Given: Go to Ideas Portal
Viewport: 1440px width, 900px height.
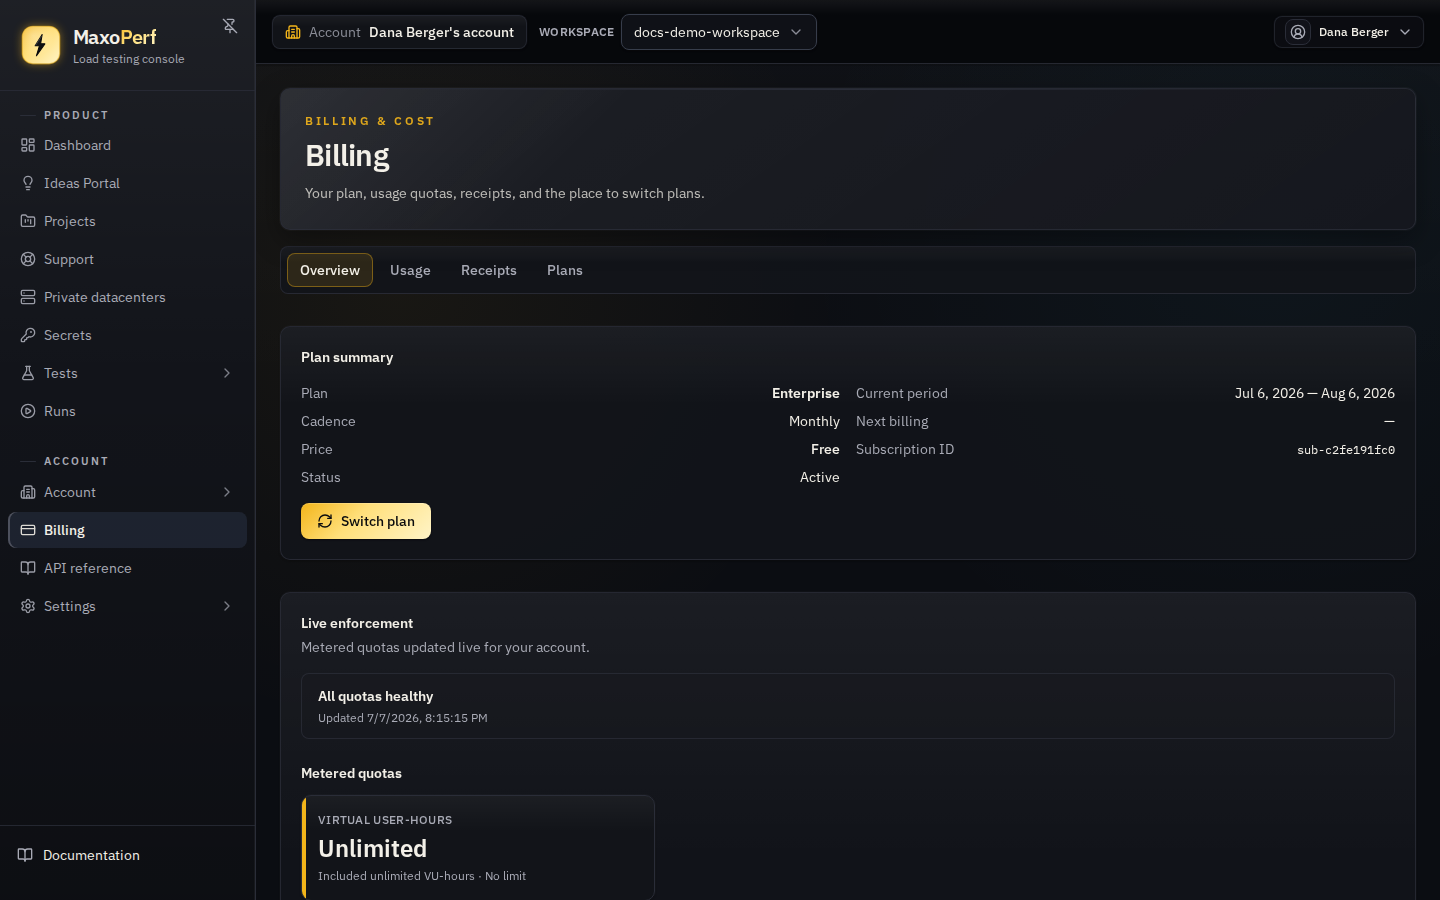Looking at the screenshot, I should pyautogui.click(x=127, y=183).
